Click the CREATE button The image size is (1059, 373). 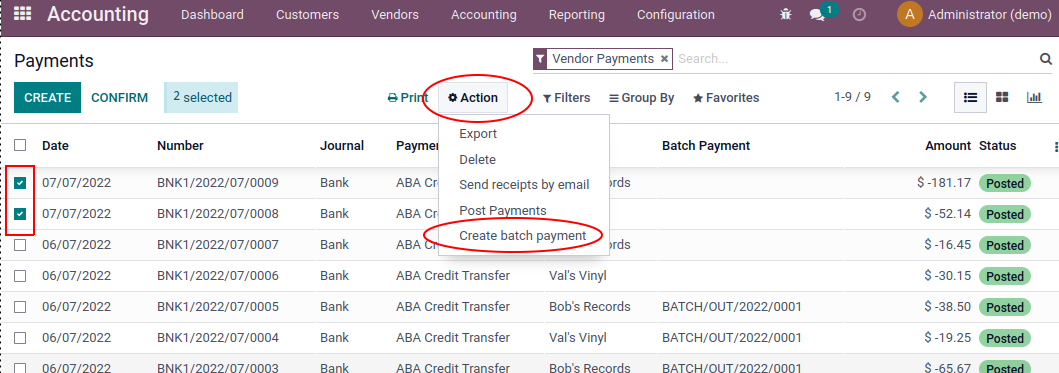point(47,97)
